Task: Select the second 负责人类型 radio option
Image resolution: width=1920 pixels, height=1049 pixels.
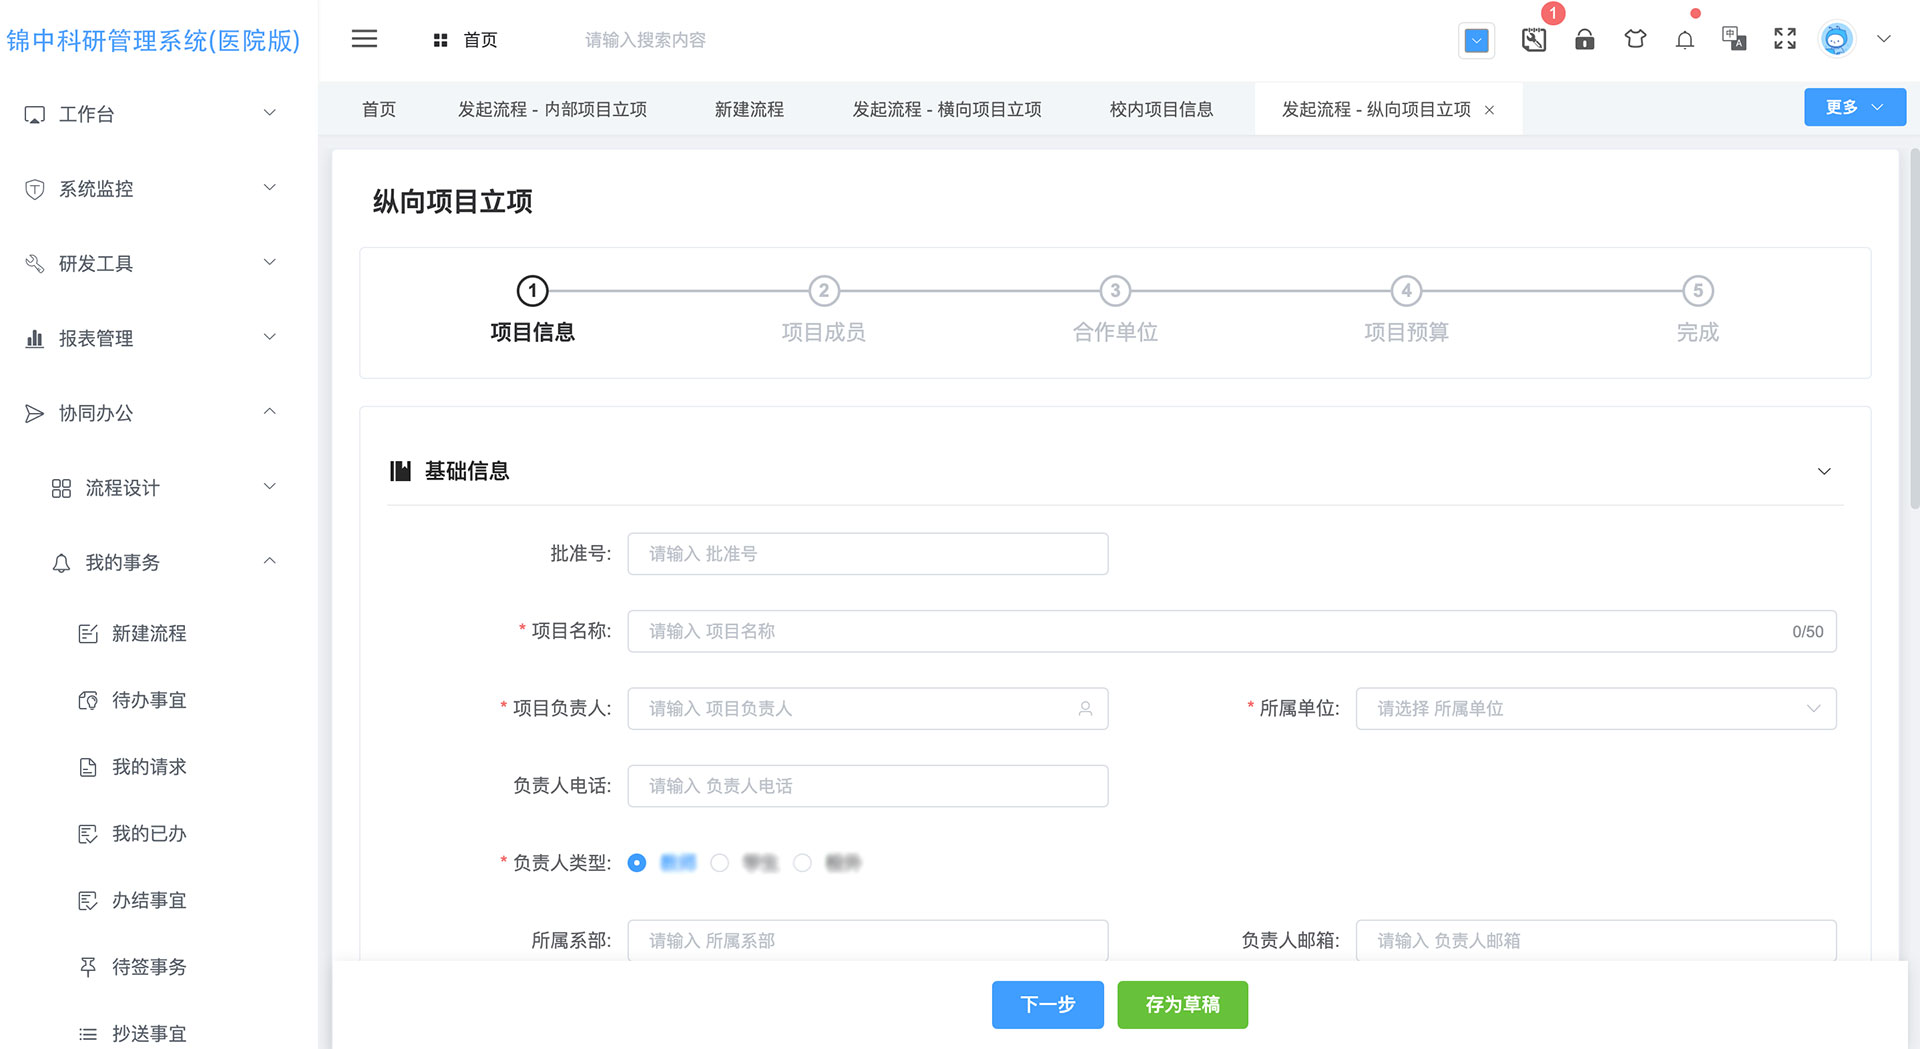Action: coord(720,863)
